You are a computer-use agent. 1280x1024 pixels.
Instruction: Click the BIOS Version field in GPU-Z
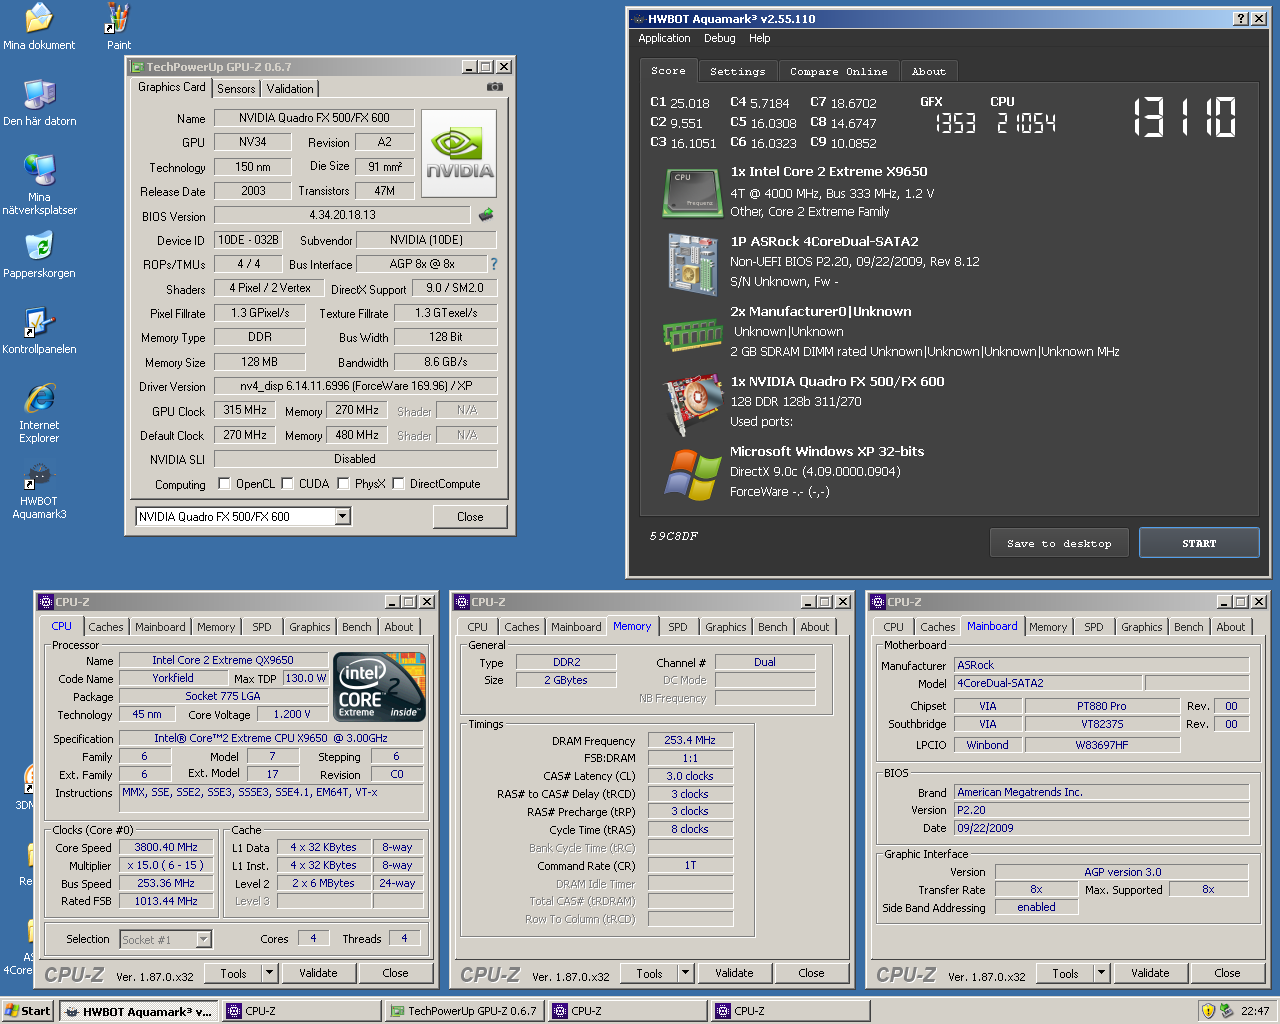(342, 215)
